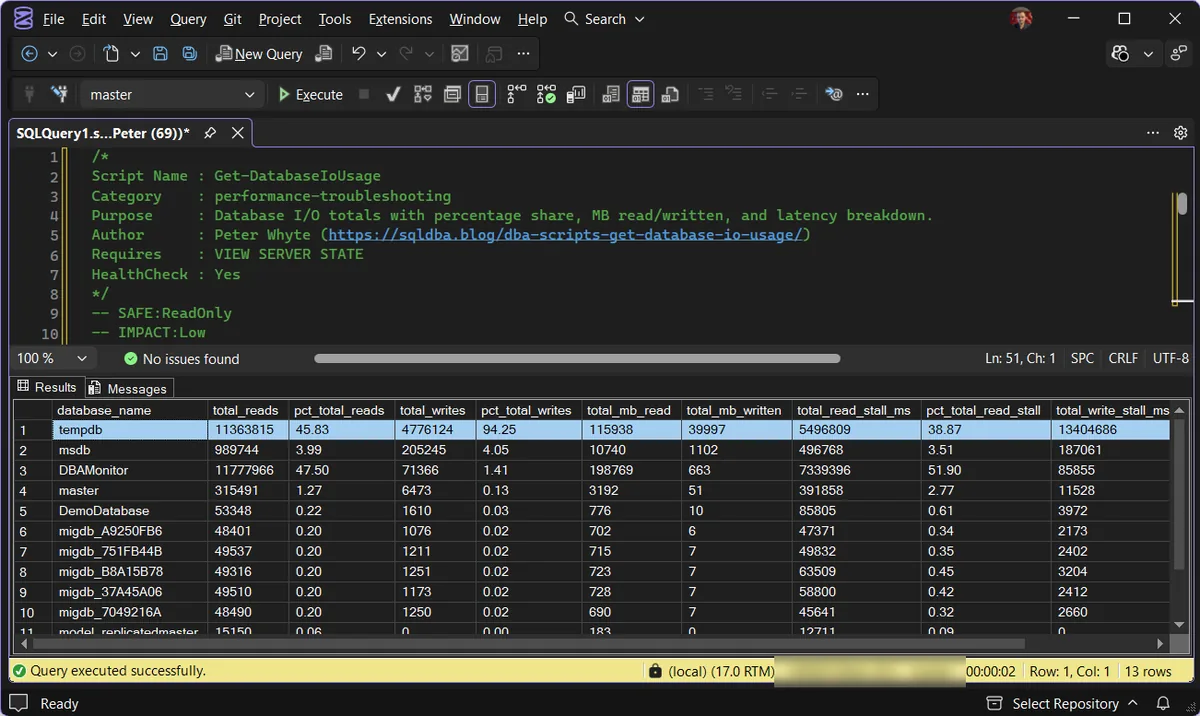Open the Extensions menu
The height and width of the screenshot is (716, 1200).
pyautogui.click(x=400, y=19)
